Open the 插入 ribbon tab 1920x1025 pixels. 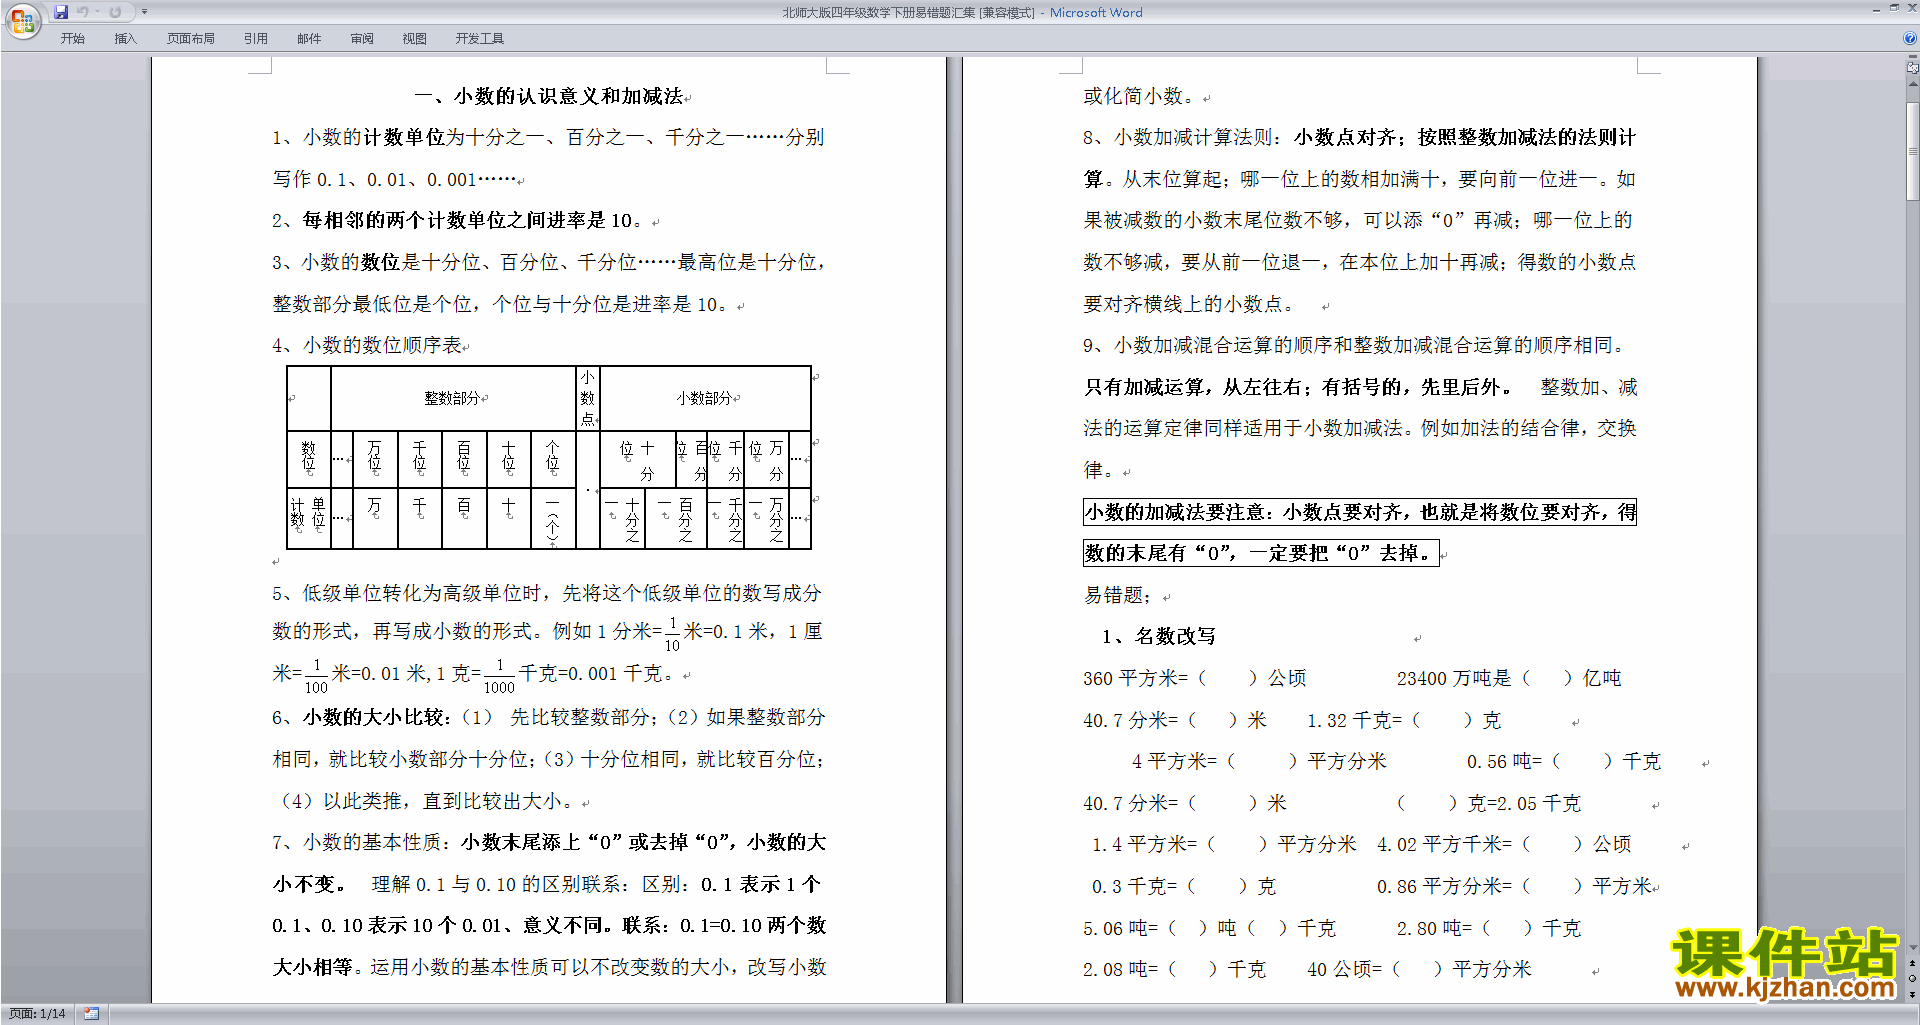point(125,39)
